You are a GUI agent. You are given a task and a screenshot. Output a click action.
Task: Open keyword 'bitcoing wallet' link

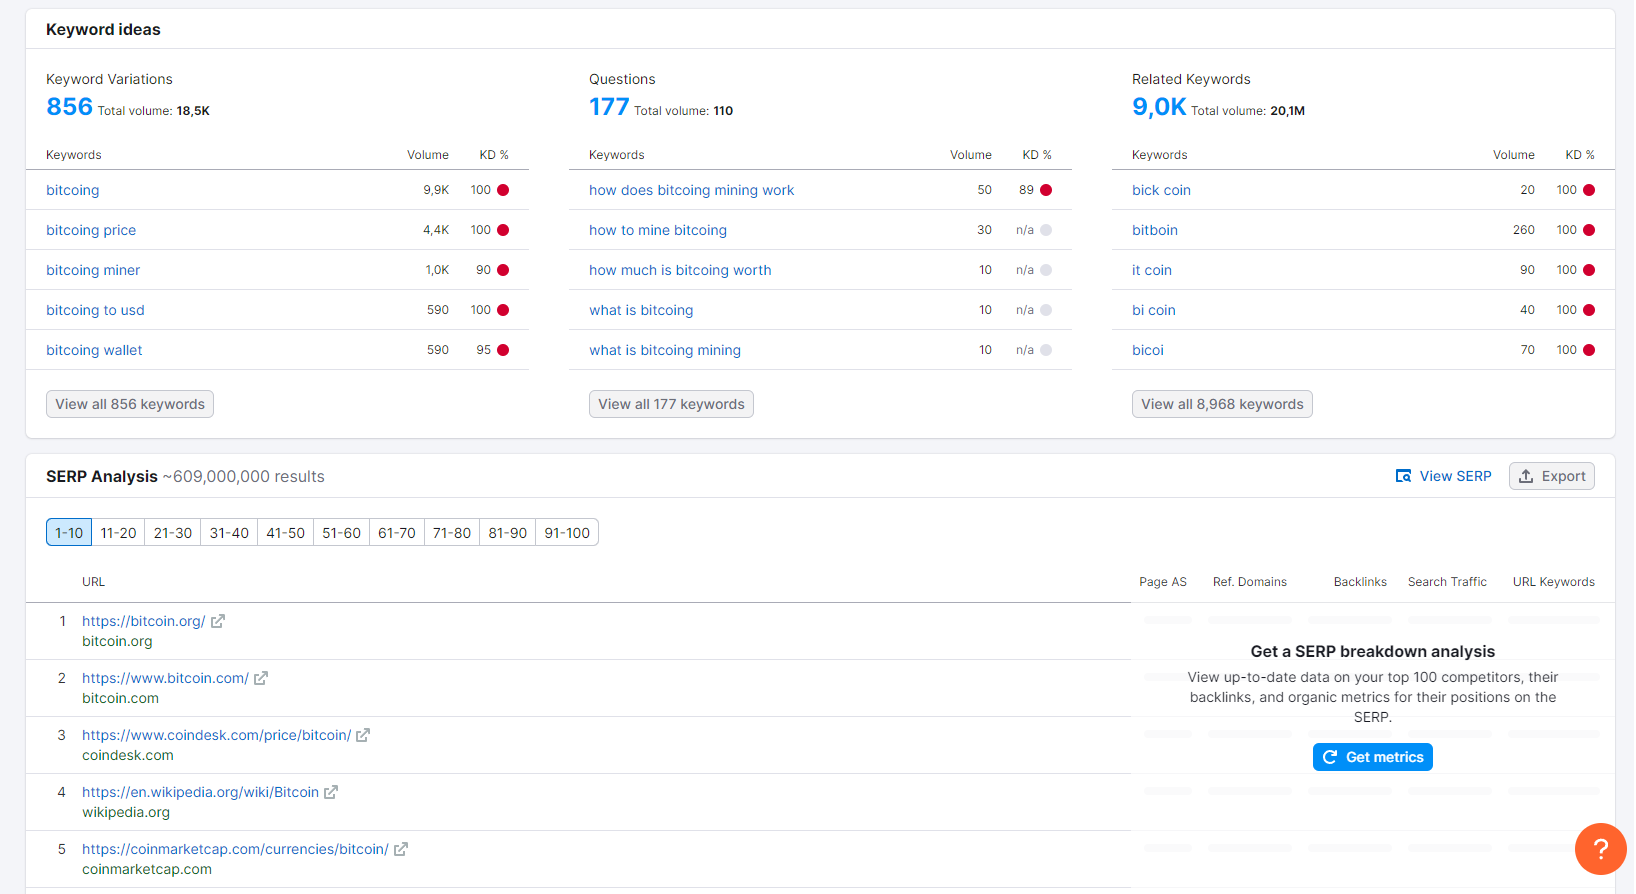pos(94,350)
